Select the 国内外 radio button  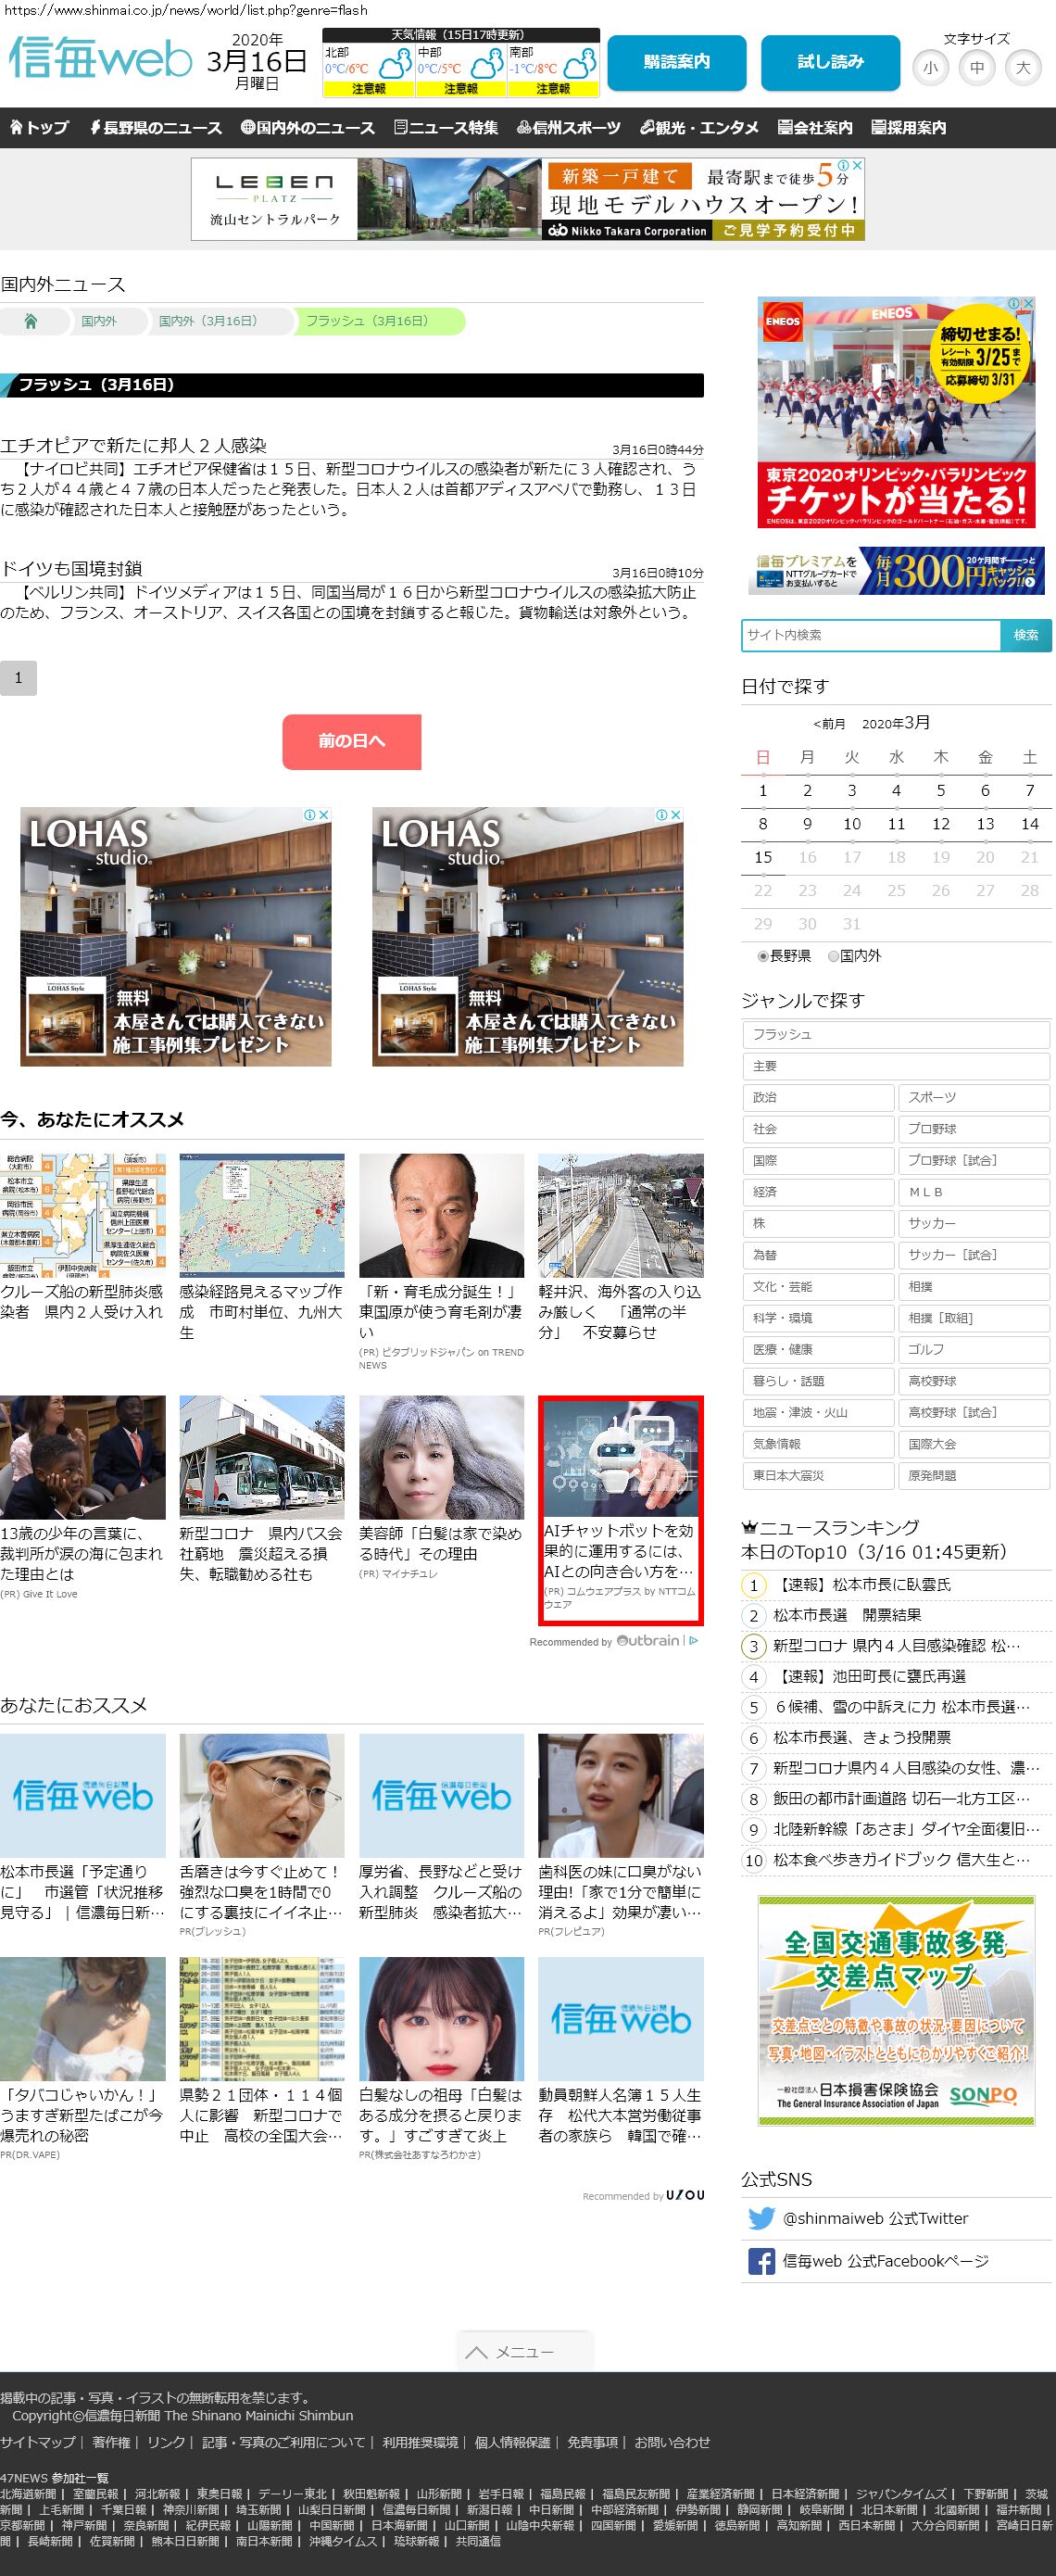pyautogui.click(x=833, y=956)
